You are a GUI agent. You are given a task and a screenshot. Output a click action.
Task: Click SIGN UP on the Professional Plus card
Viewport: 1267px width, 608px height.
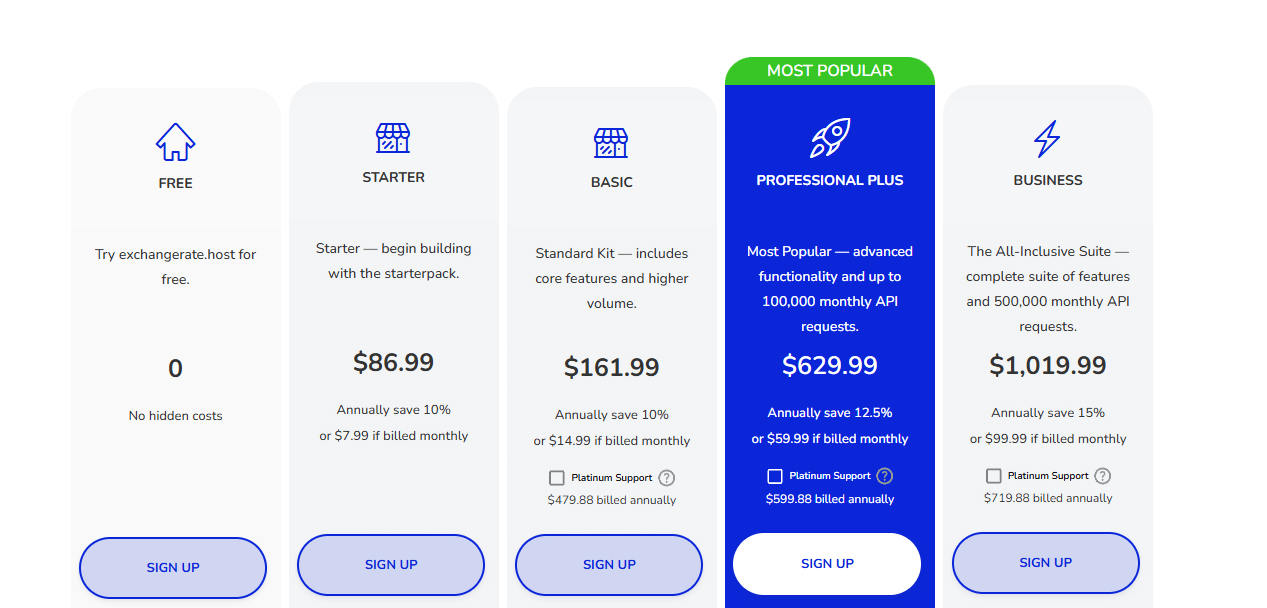826,563
